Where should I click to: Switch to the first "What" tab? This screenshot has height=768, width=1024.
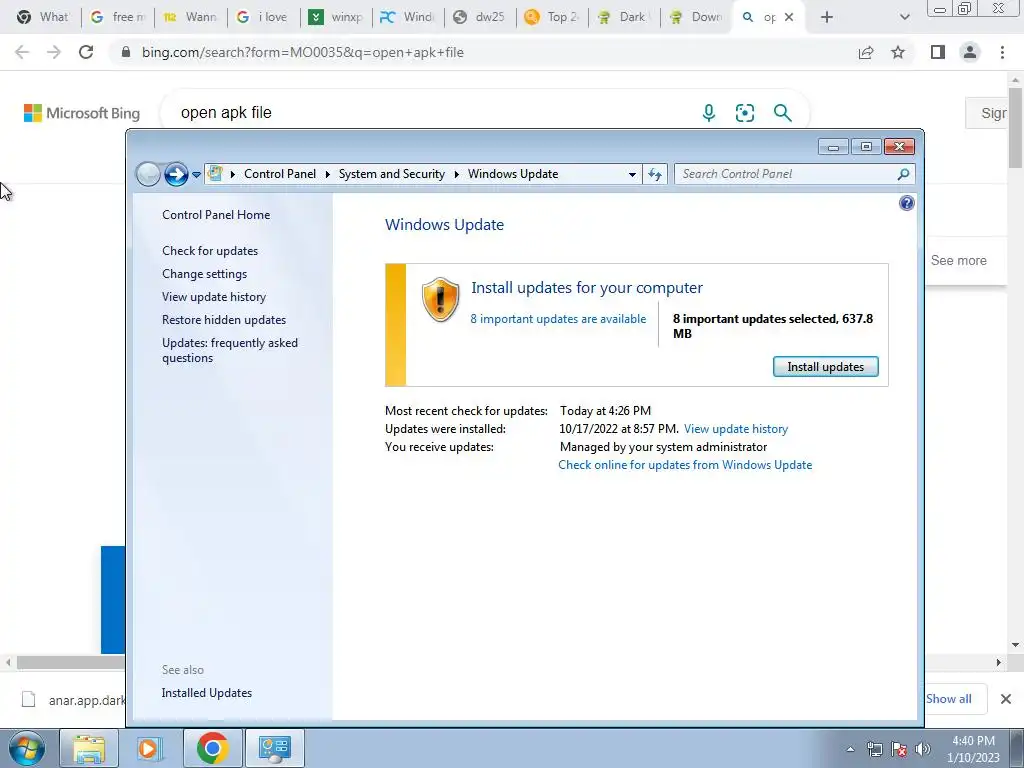(43, 17)
